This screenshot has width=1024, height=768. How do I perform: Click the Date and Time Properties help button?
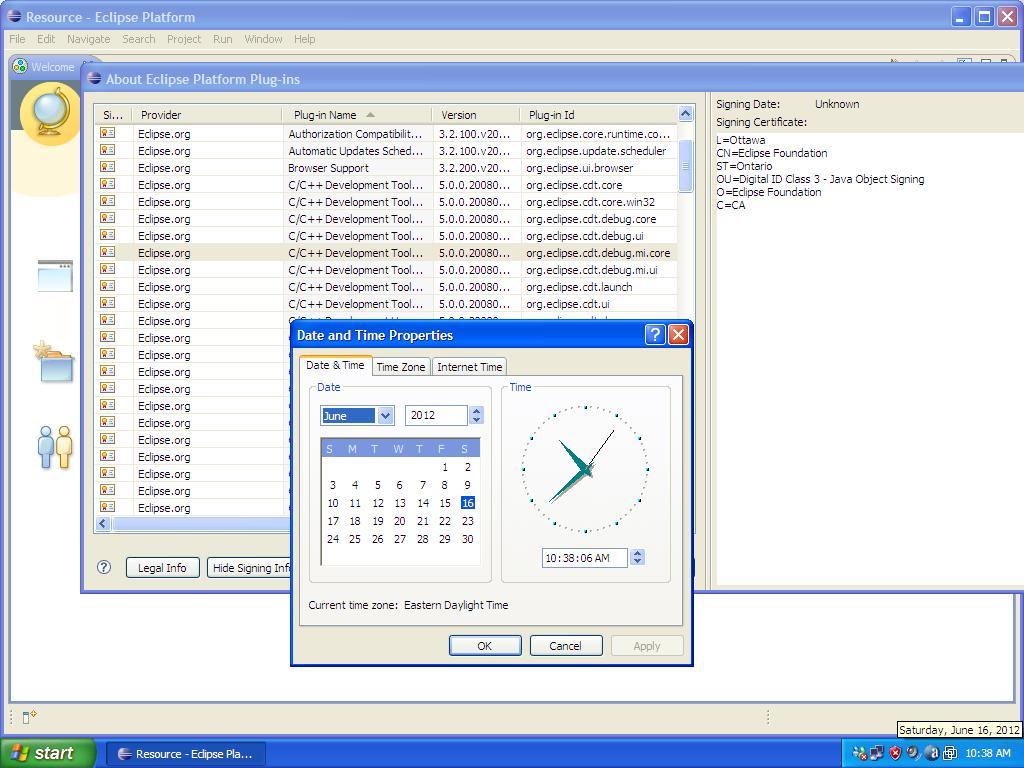654,335
